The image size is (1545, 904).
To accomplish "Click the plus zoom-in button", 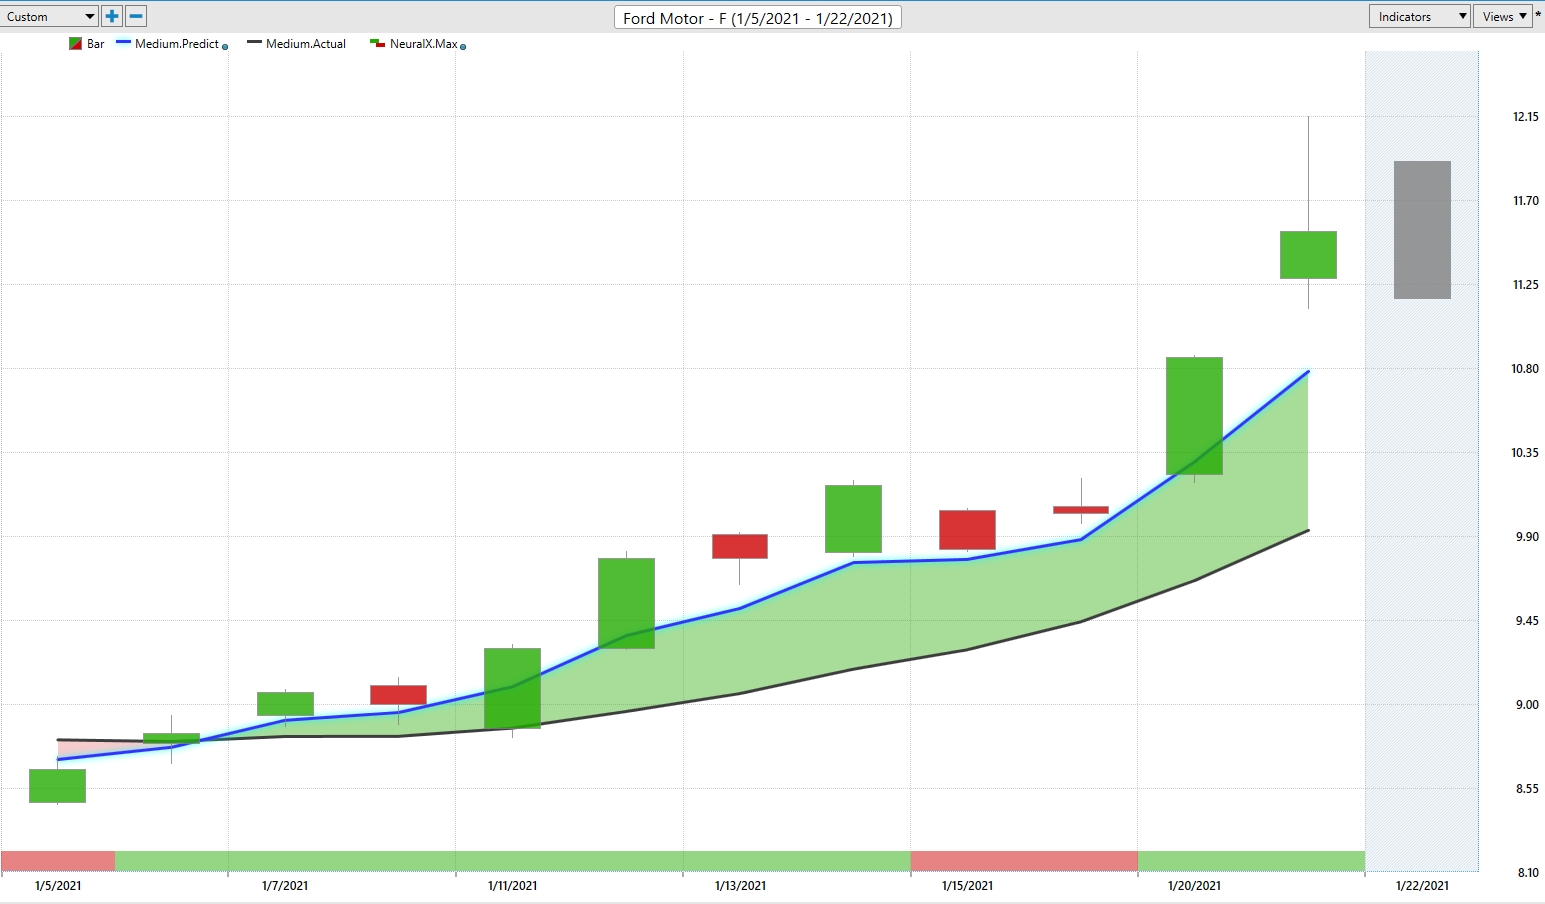I will coord(112,16).
